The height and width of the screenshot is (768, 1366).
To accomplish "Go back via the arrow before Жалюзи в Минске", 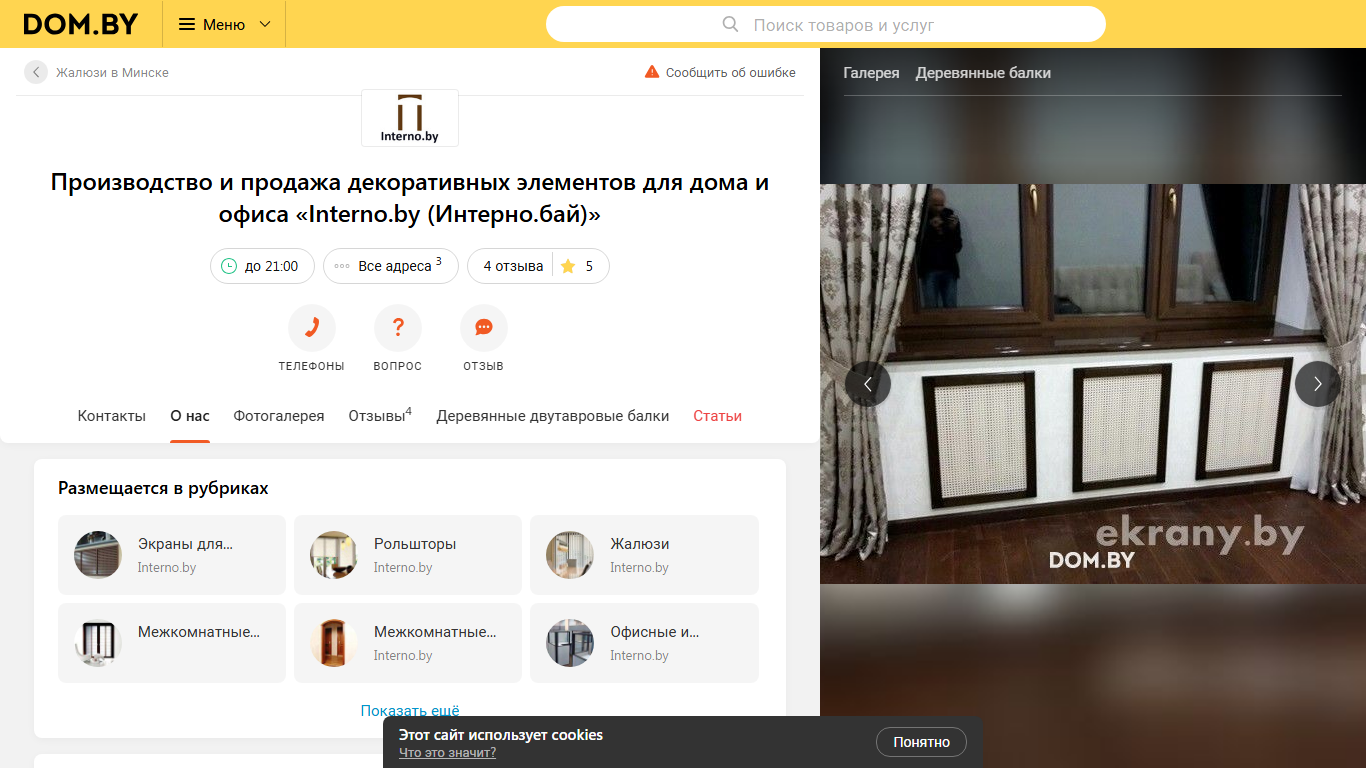I will tap(36, 72).
